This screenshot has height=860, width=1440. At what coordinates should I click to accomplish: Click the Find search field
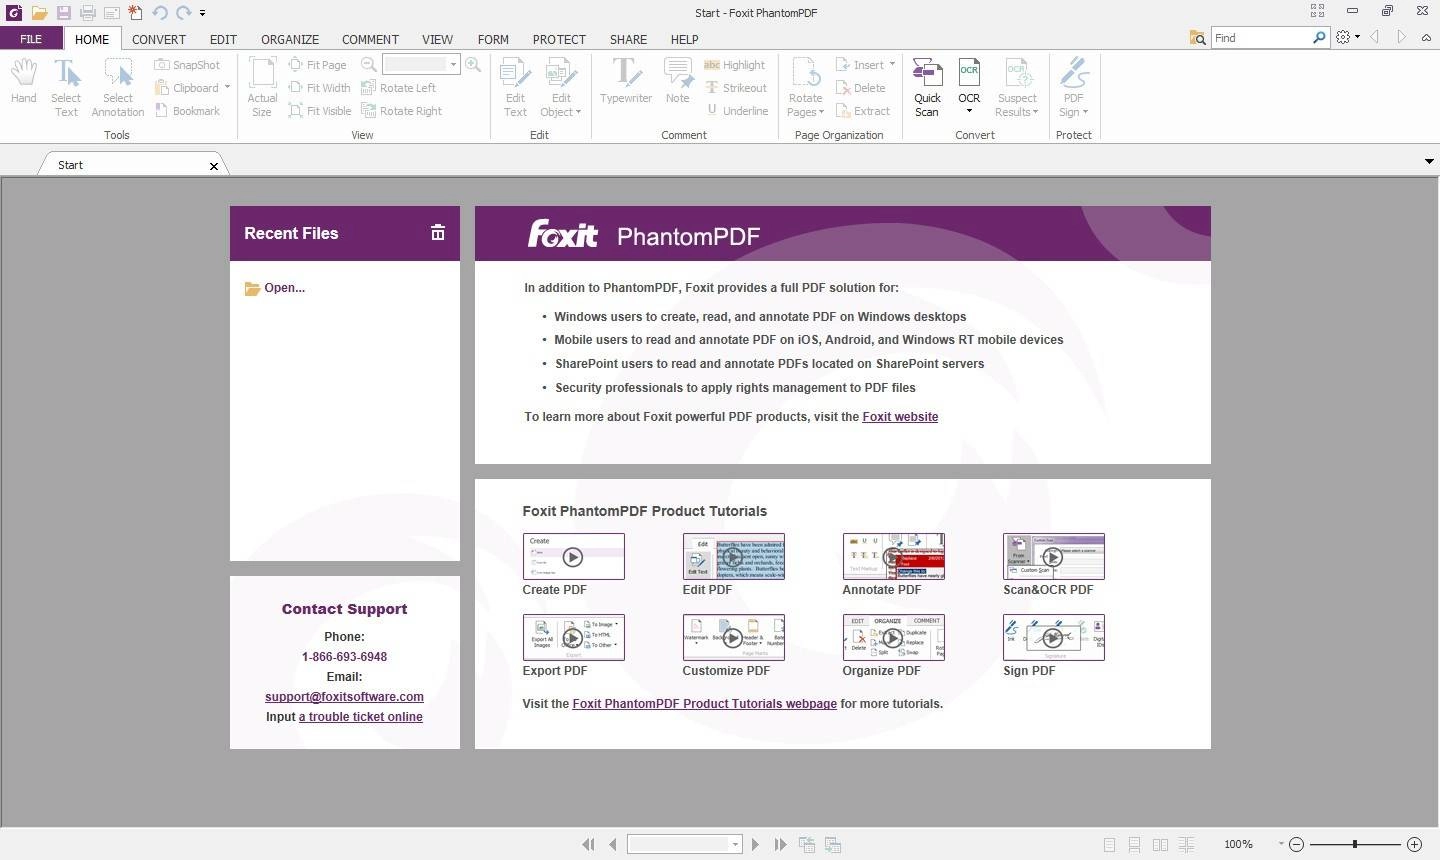pyautogui.click(x=1260, y=38)
